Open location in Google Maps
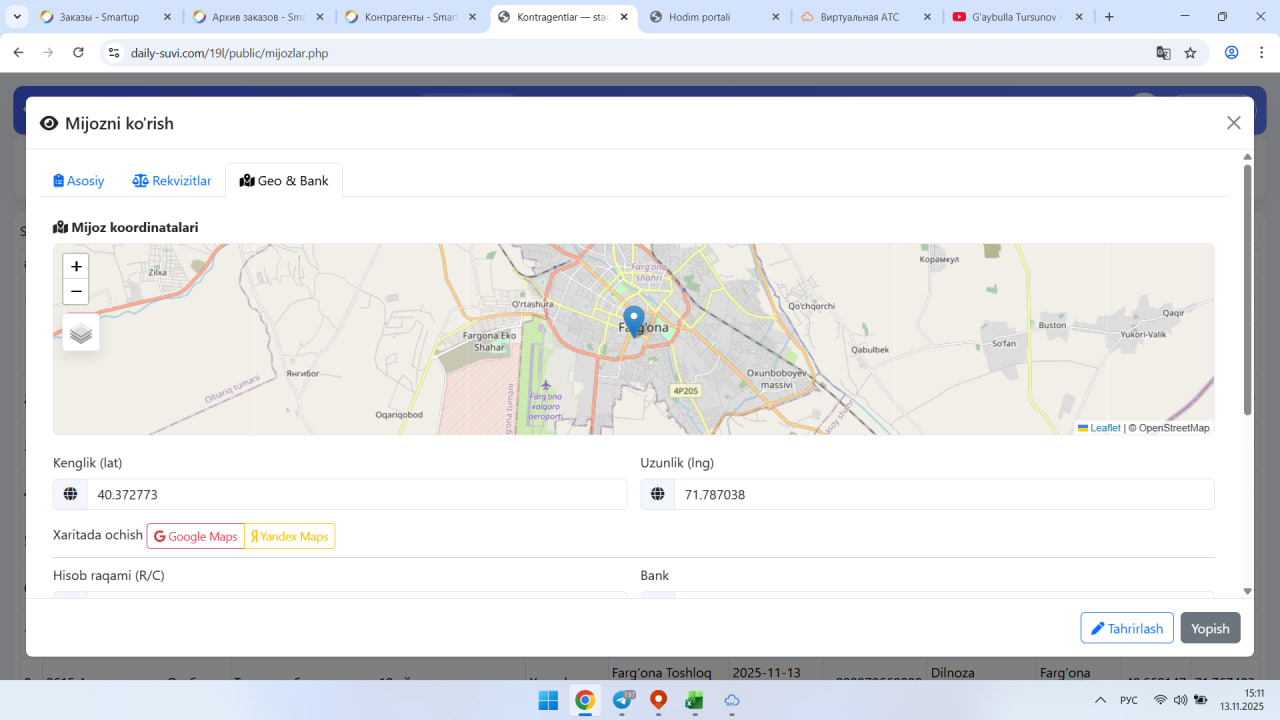Viewport: 1280px width, 720px height. 196,537
